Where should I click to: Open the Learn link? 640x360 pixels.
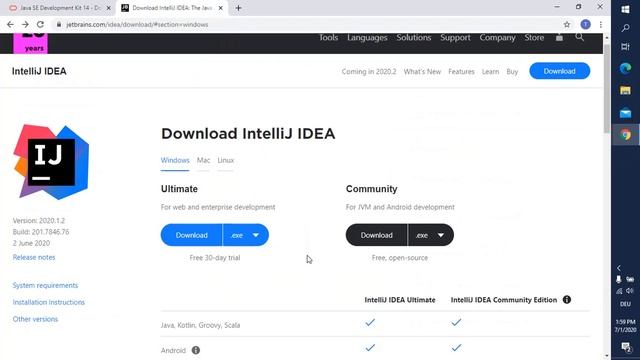[490, 71]
